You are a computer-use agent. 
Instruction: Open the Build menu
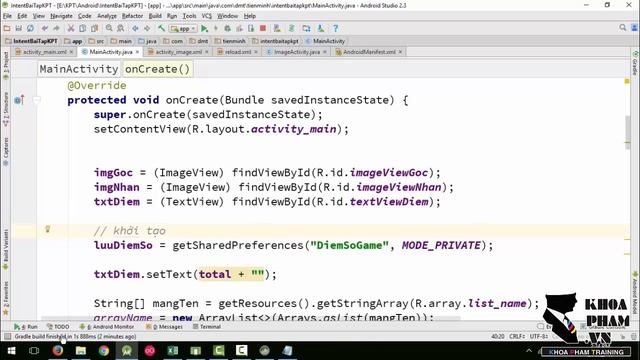coord(155,16)
